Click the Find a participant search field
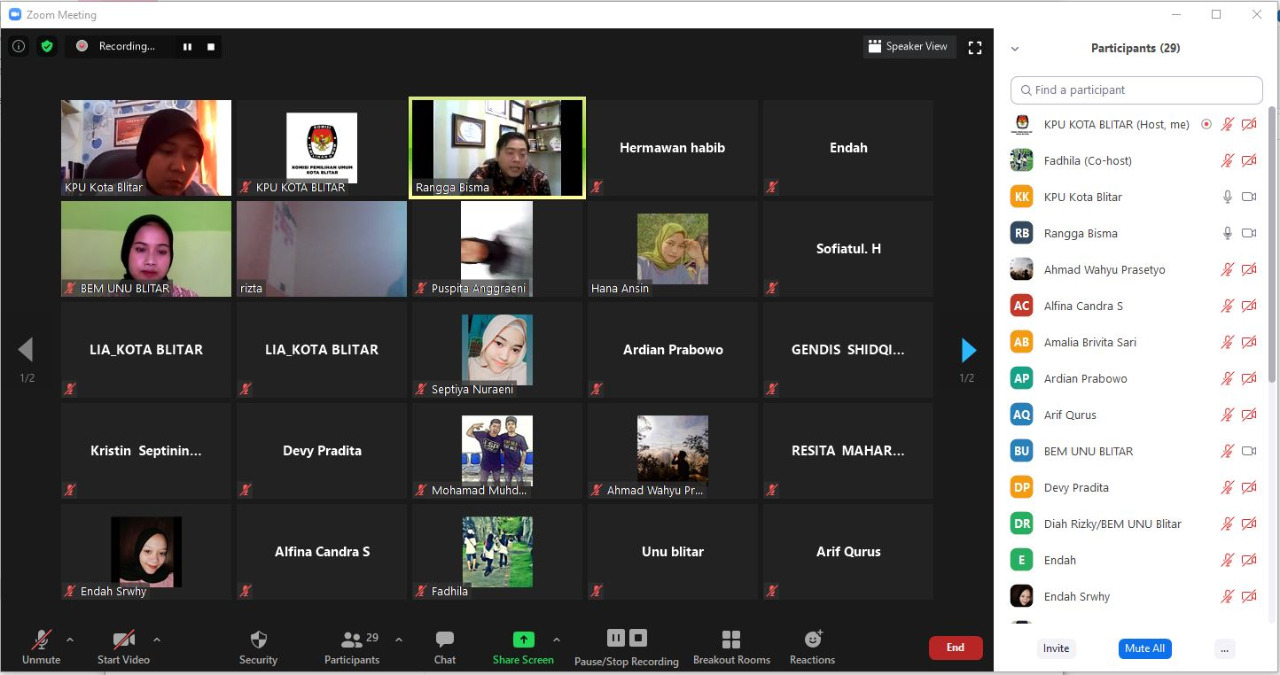Image resolution: width=1280 pixels, height=675 pixels. (1136, 90)
